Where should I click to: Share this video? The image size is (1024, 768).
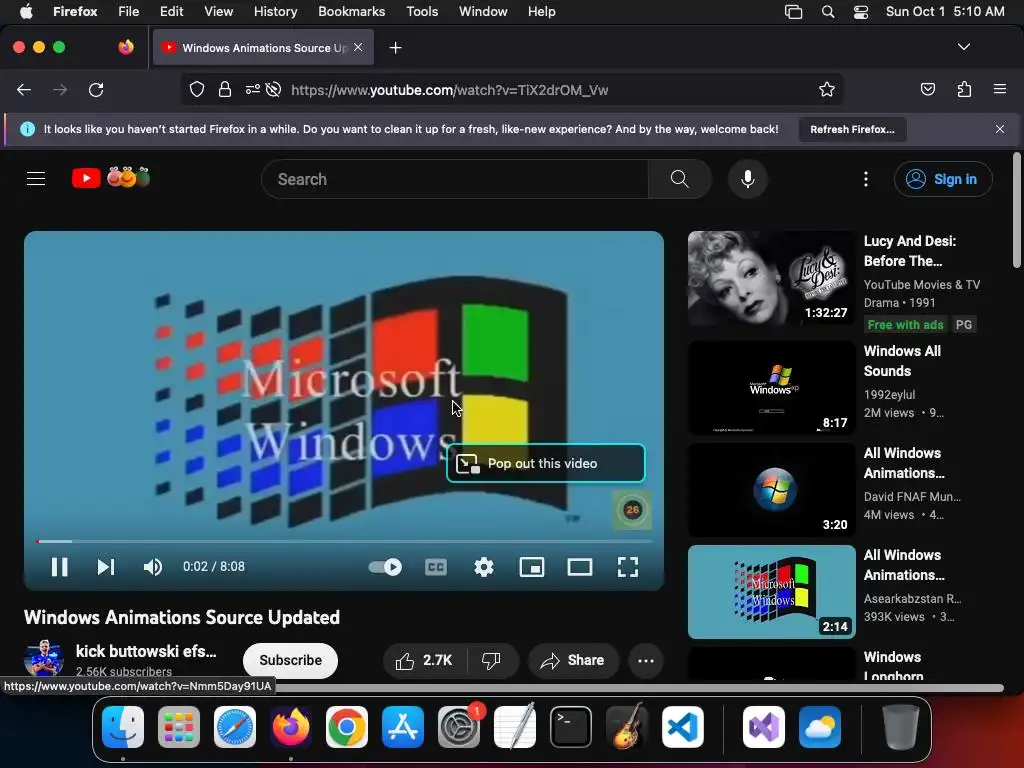coord(573,660)
